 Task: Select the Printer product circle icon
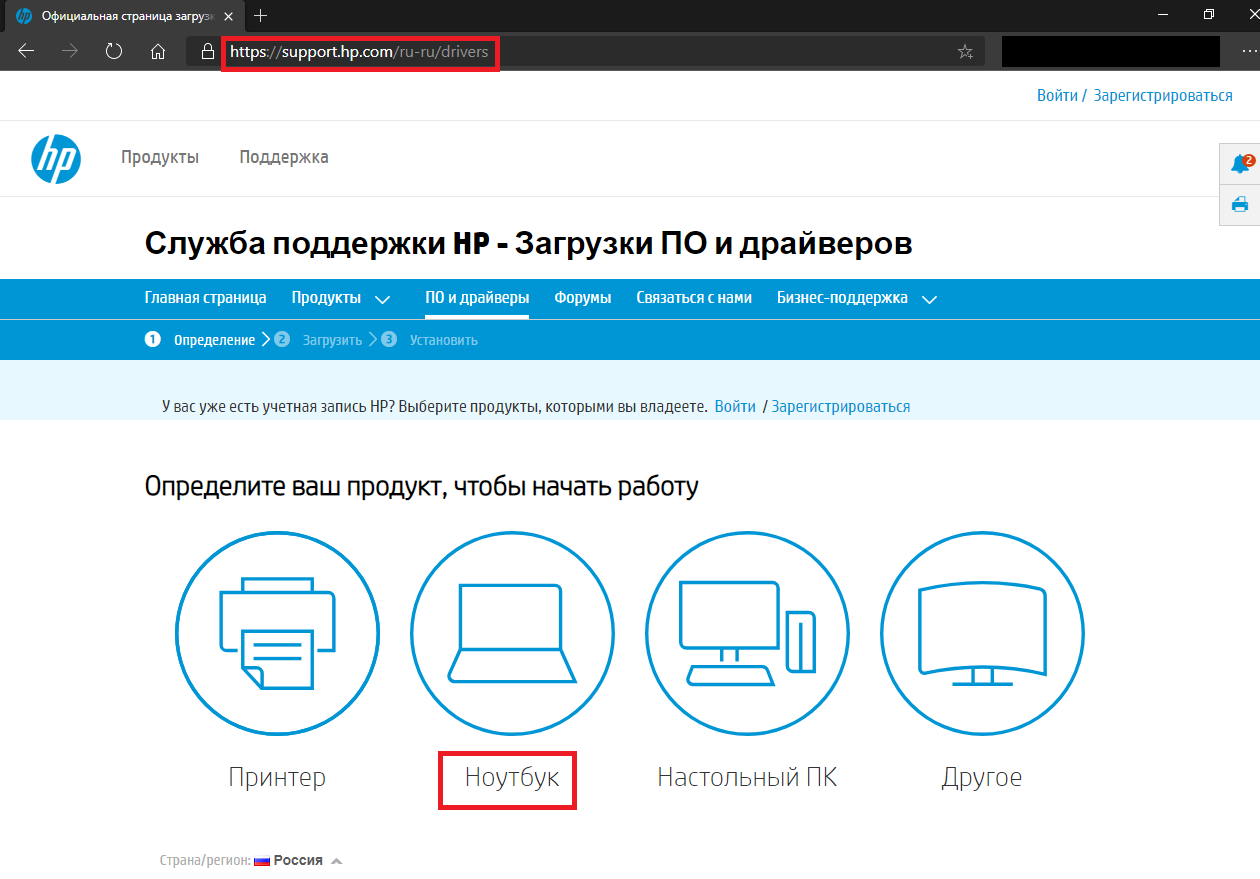(277, 635)
